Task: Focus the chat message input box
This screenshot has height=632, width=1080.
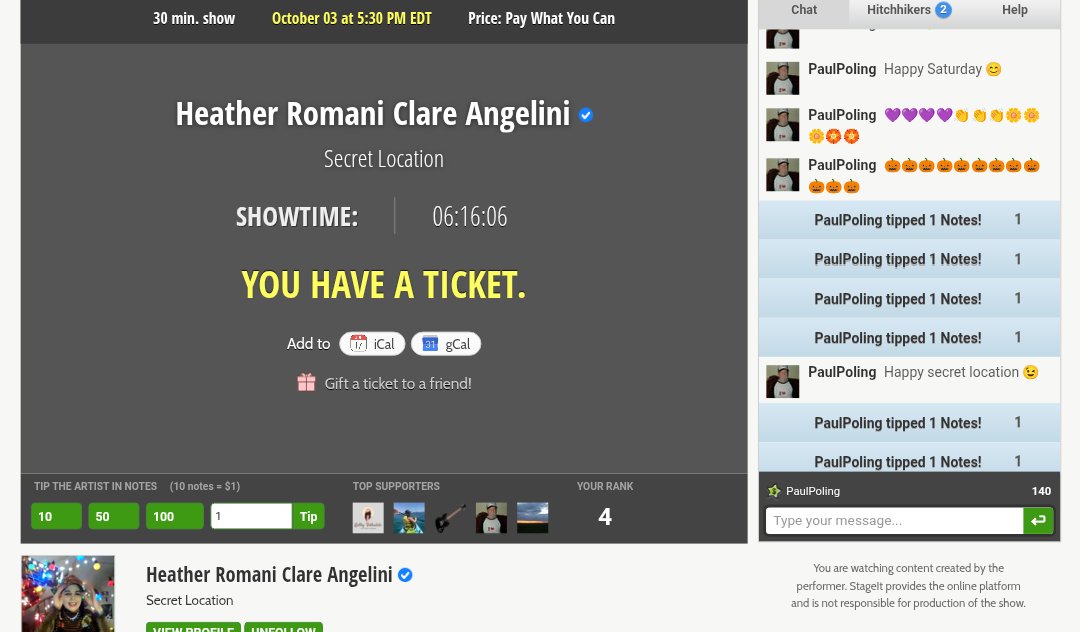Action: (x=894, y=520)
